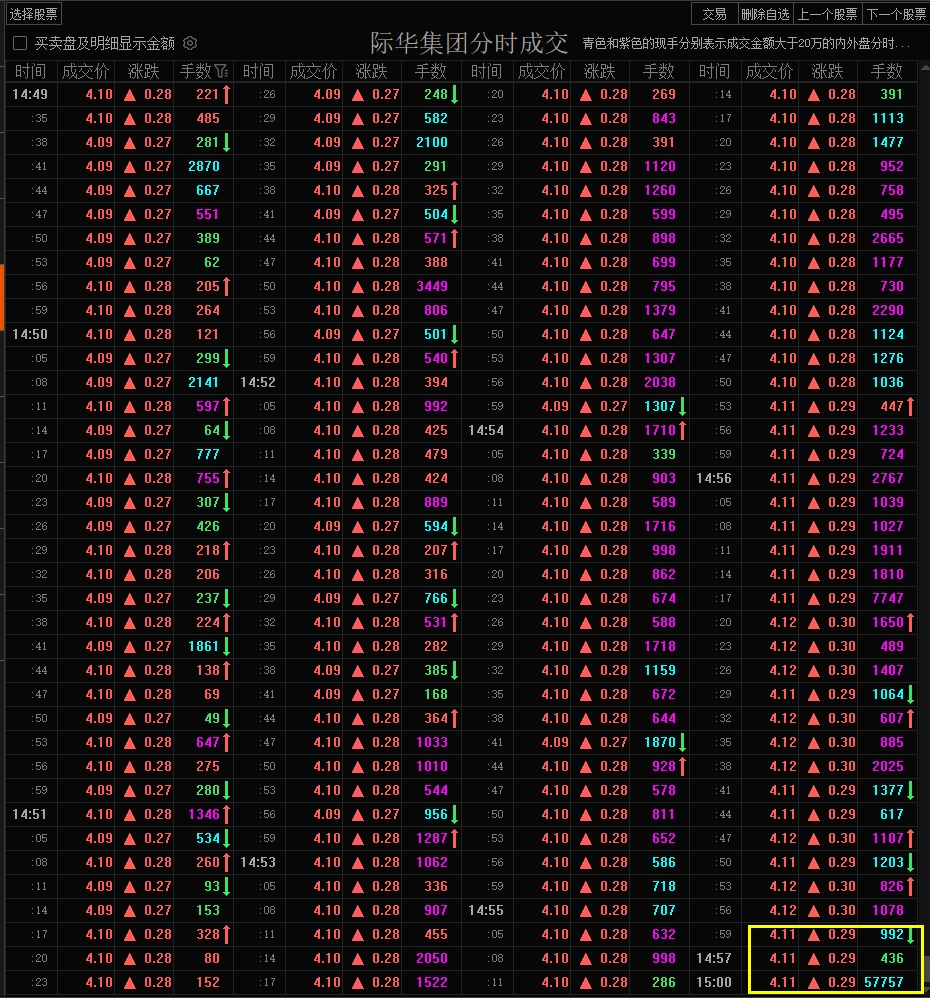Click the 2141 volume cell
The image size is (930, 998).
[204, 383]
